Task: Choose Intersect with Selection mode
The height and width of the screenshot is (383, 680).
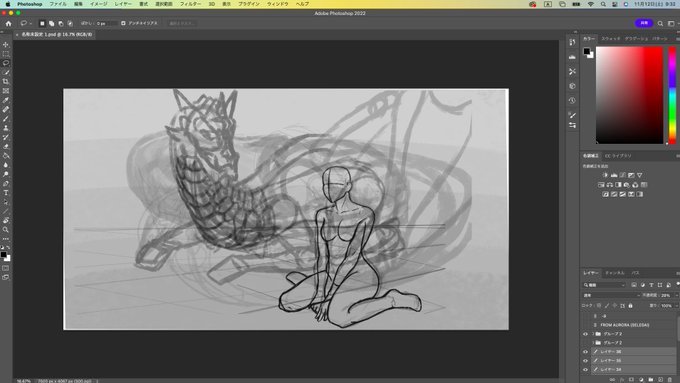Action: (x=70, y=23)
